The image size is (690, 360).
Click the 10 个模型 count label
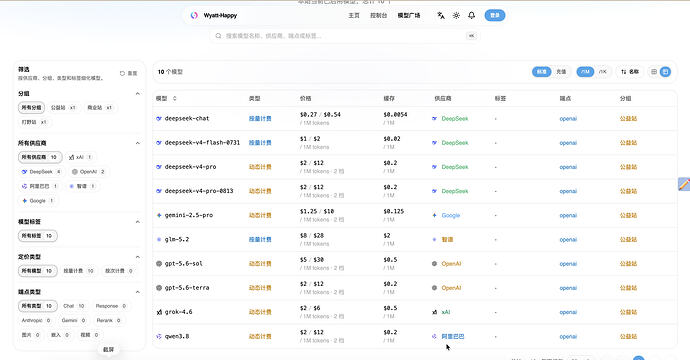[170, 72]
